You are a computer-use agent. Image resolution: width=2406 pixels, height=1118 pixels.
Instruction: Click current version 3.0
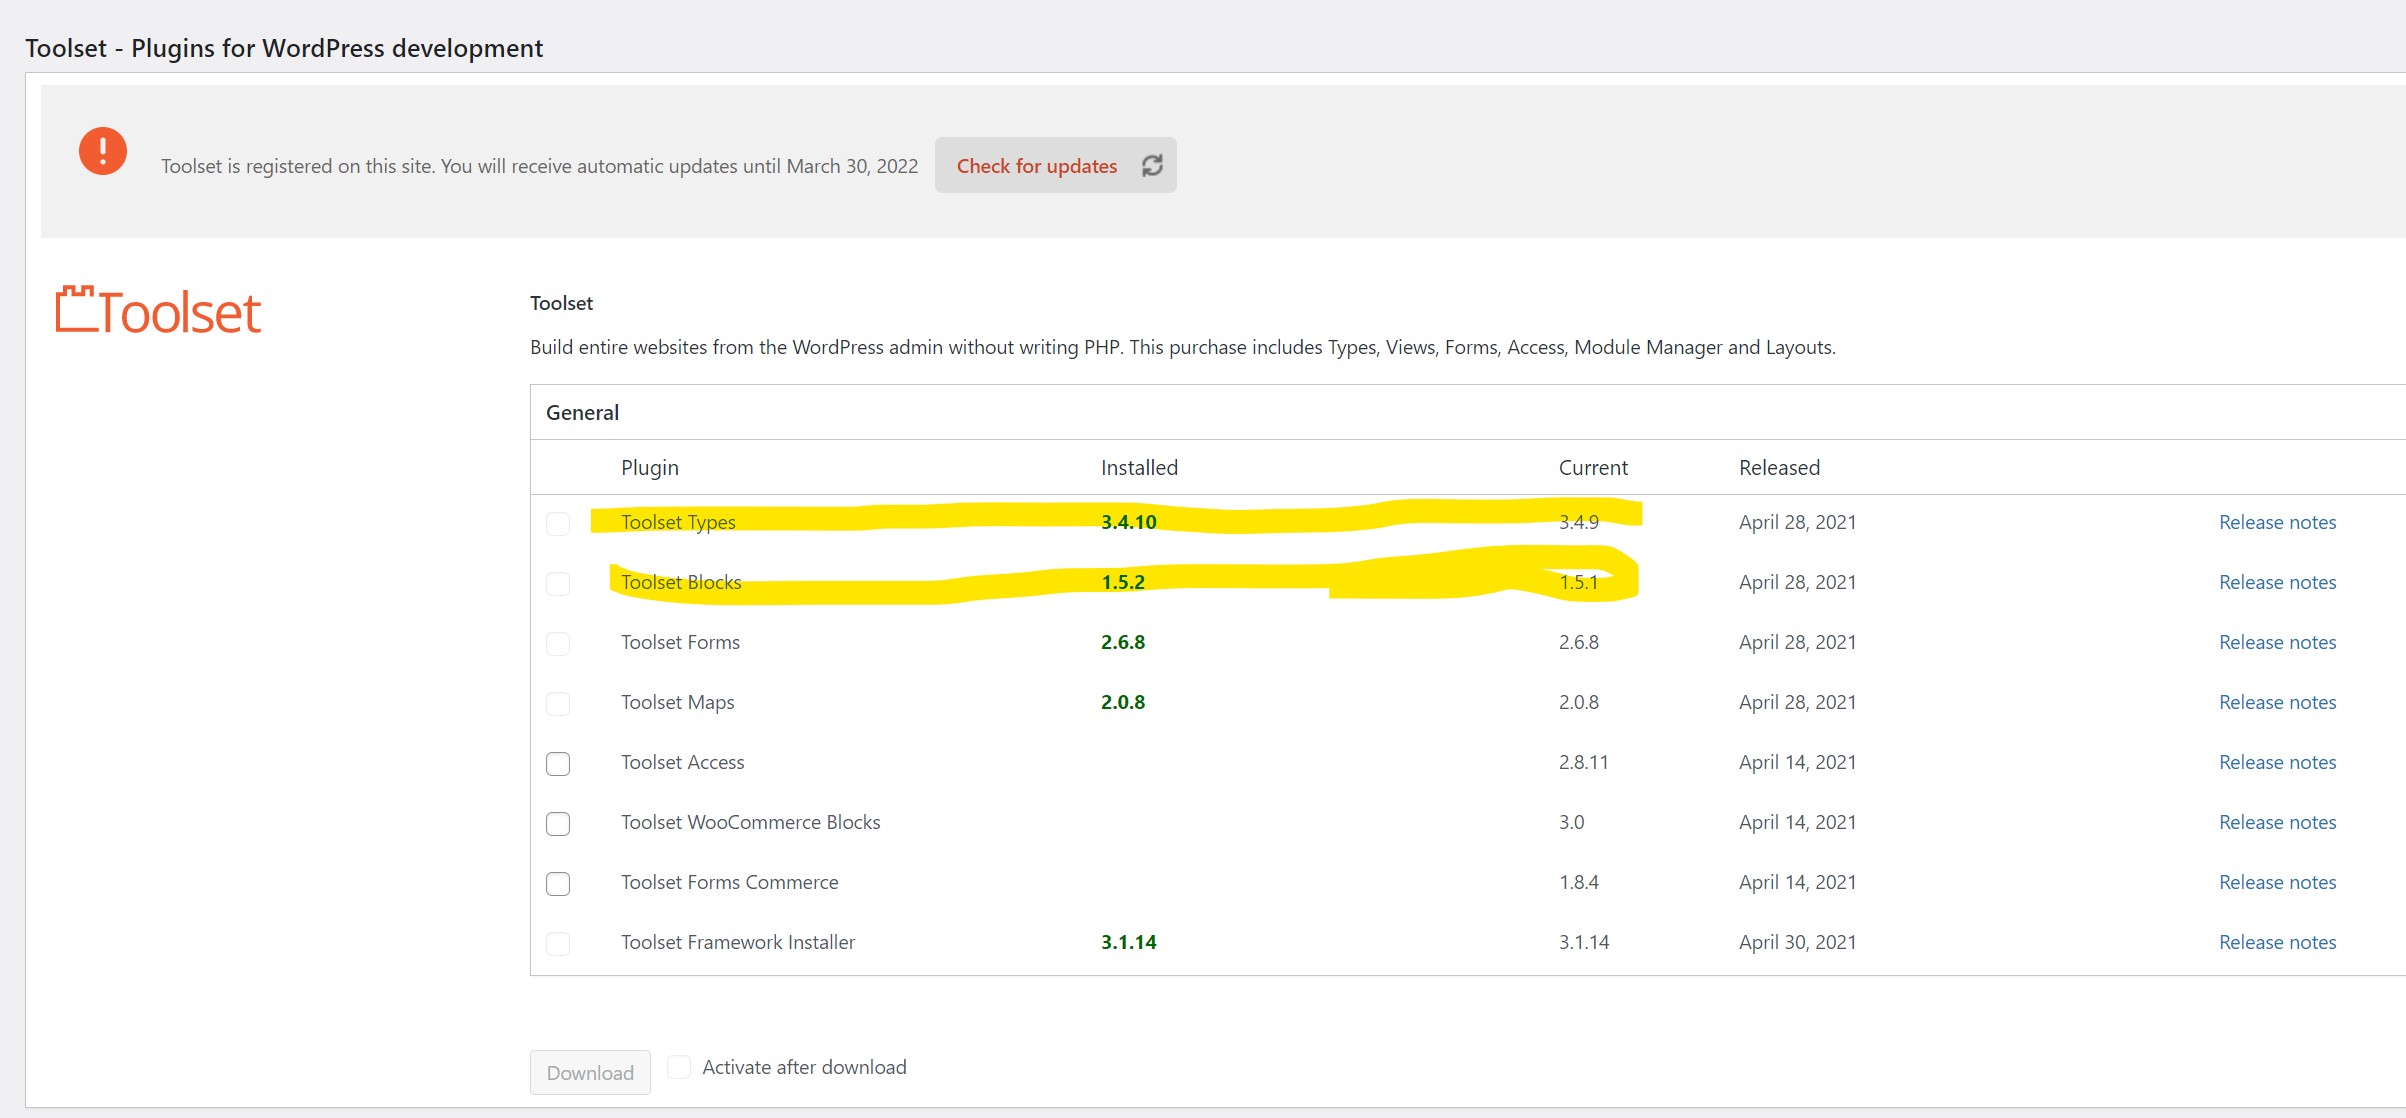[x=1571, y=822]
